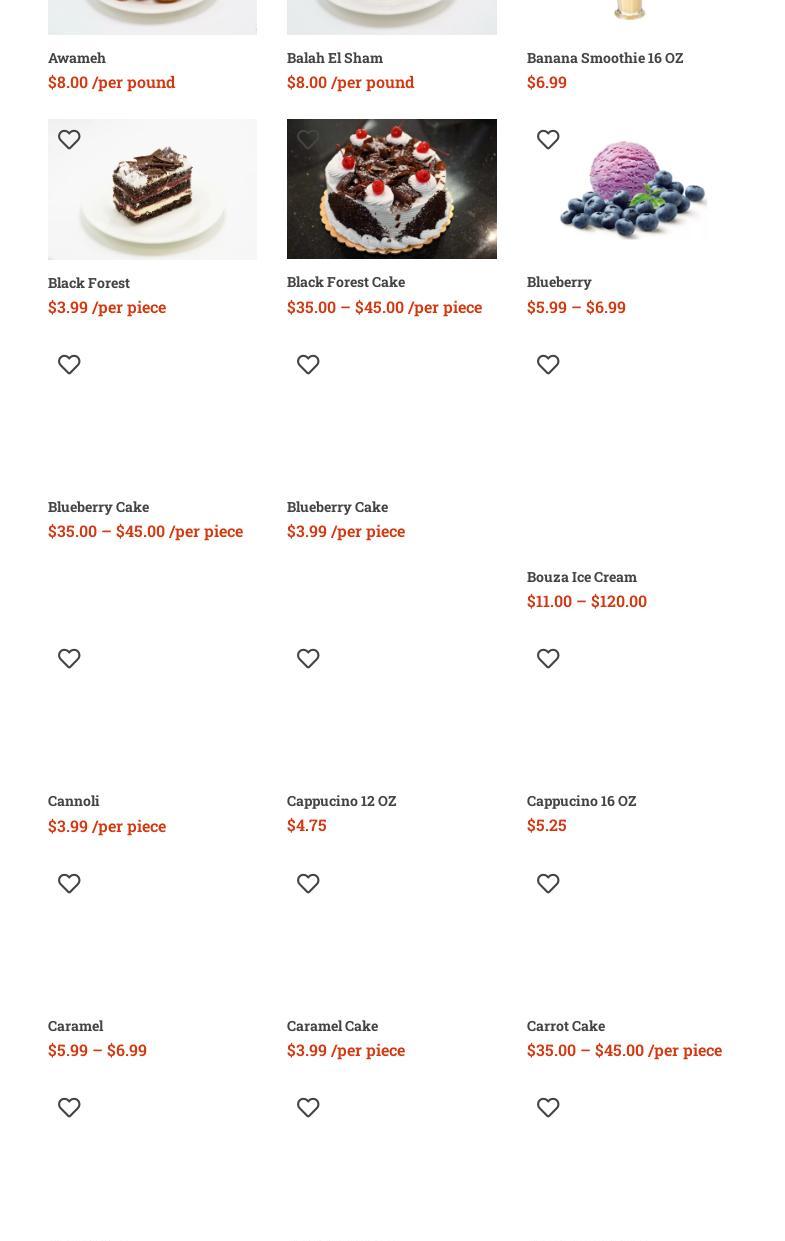Add Black Forest piece to wishlist
The width and height of the screenshot is (785, 1241).
pos(69,140)
